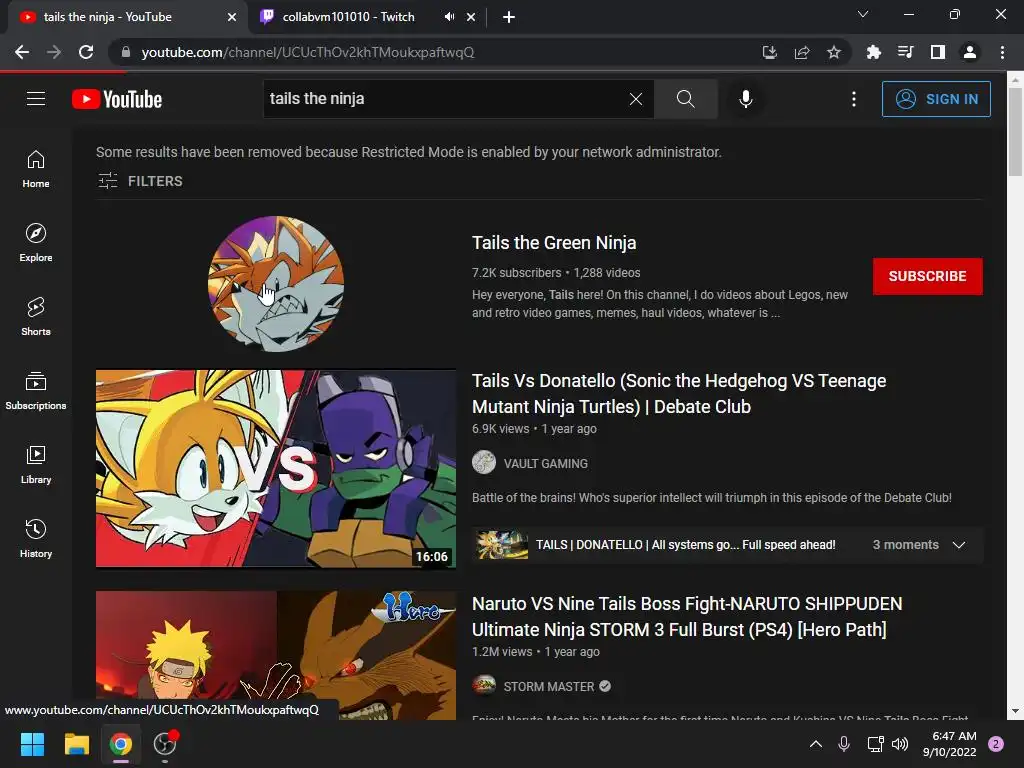The image size is (1024, 768).
Task: Click the system tray microphone icon
Action: click(844, 744)
